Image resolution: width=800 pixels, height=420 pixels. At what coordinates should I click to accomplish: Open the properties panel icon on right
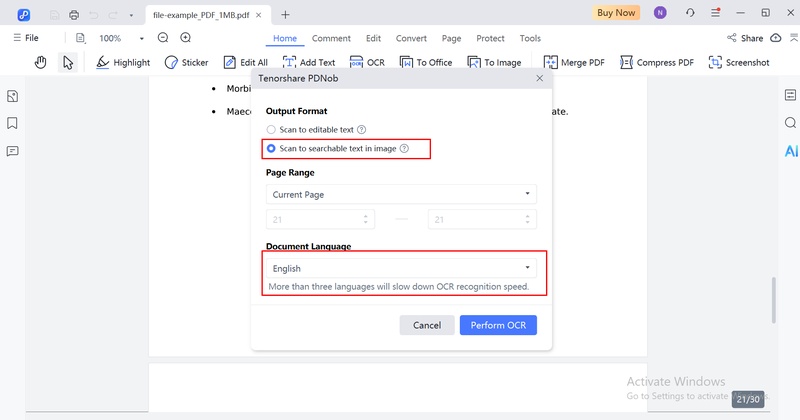(x=790, y=95)
